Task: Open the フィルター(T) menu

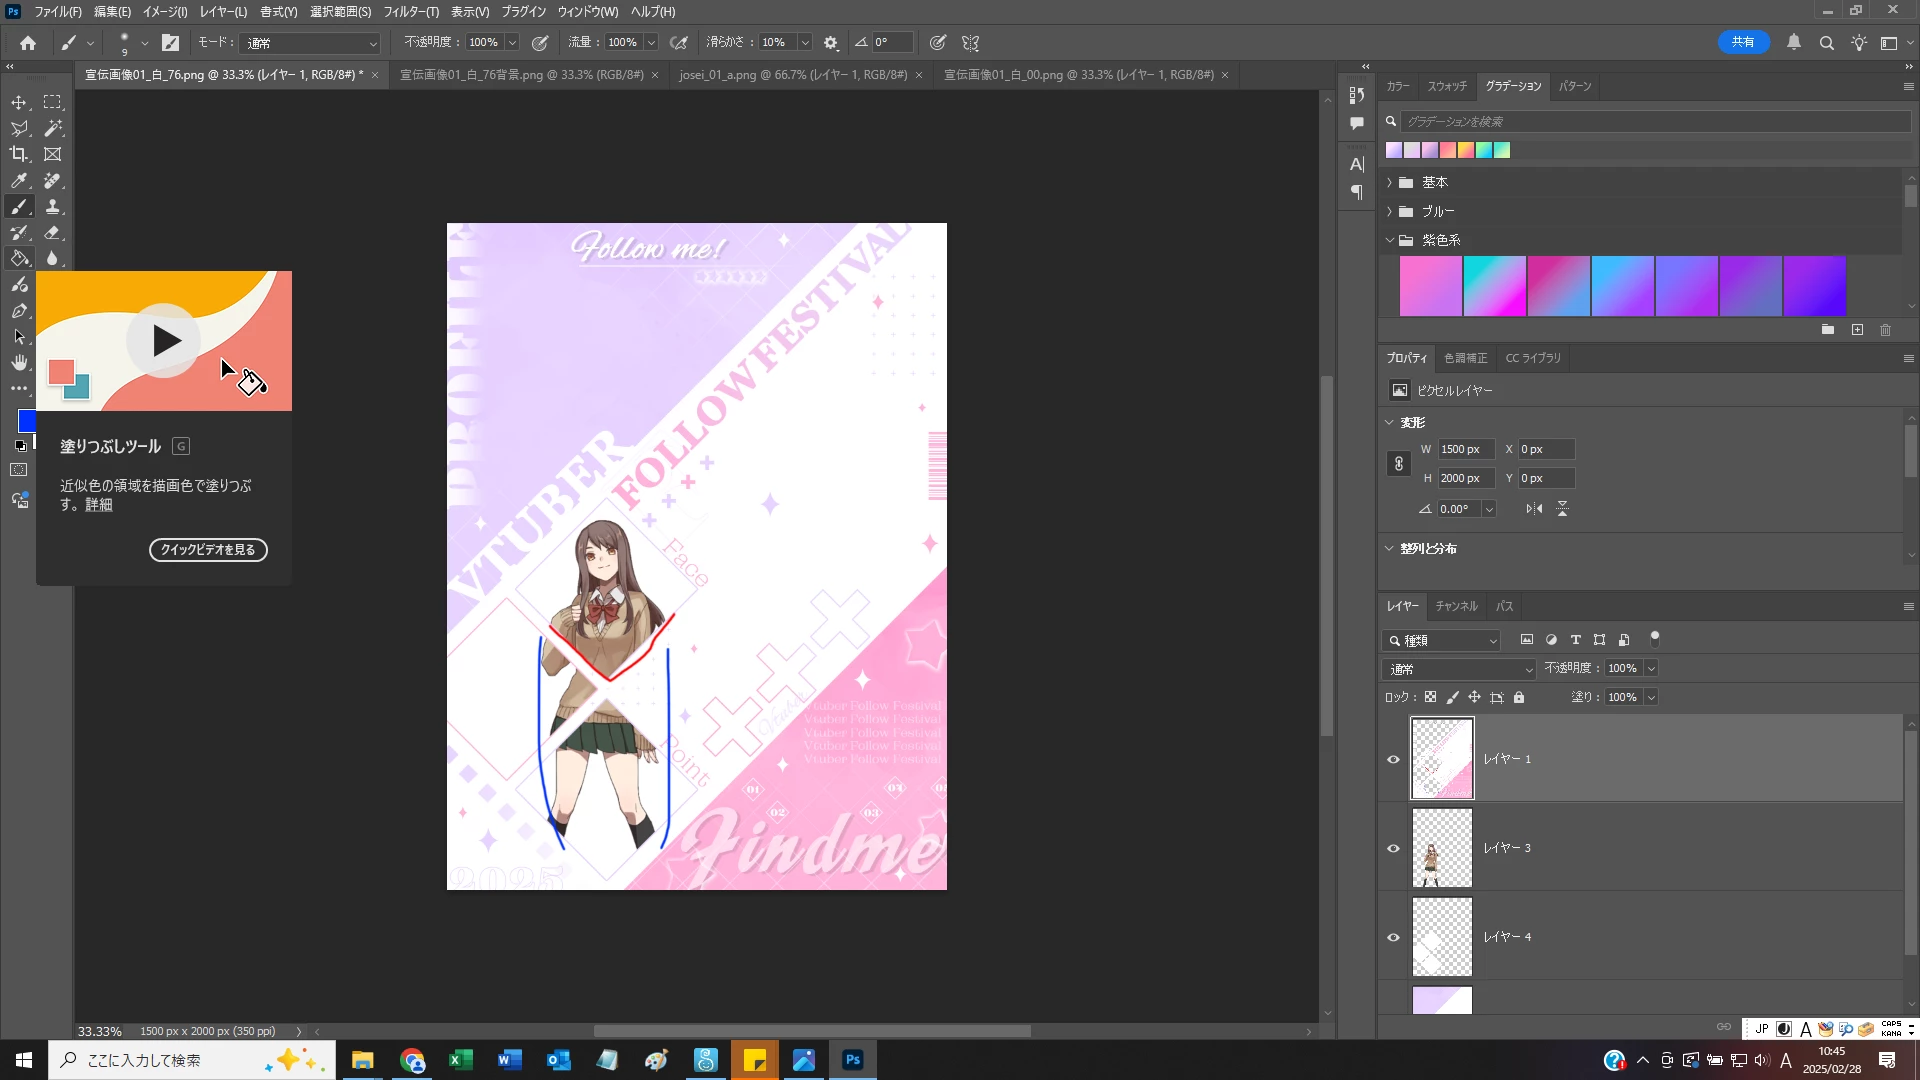Action: [410, 12]
